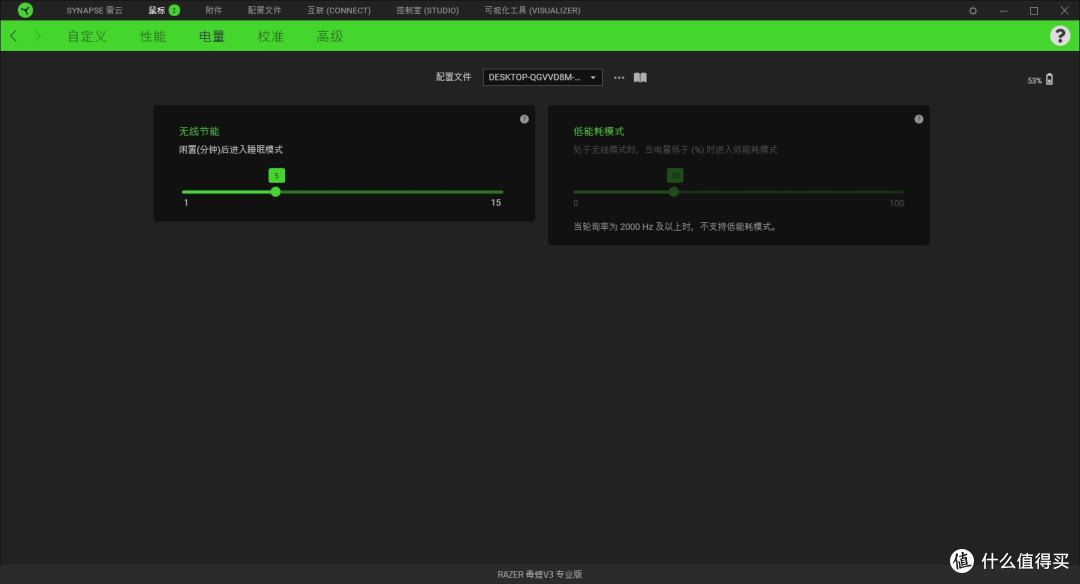Open the profile book icon

tap(640, 77)
